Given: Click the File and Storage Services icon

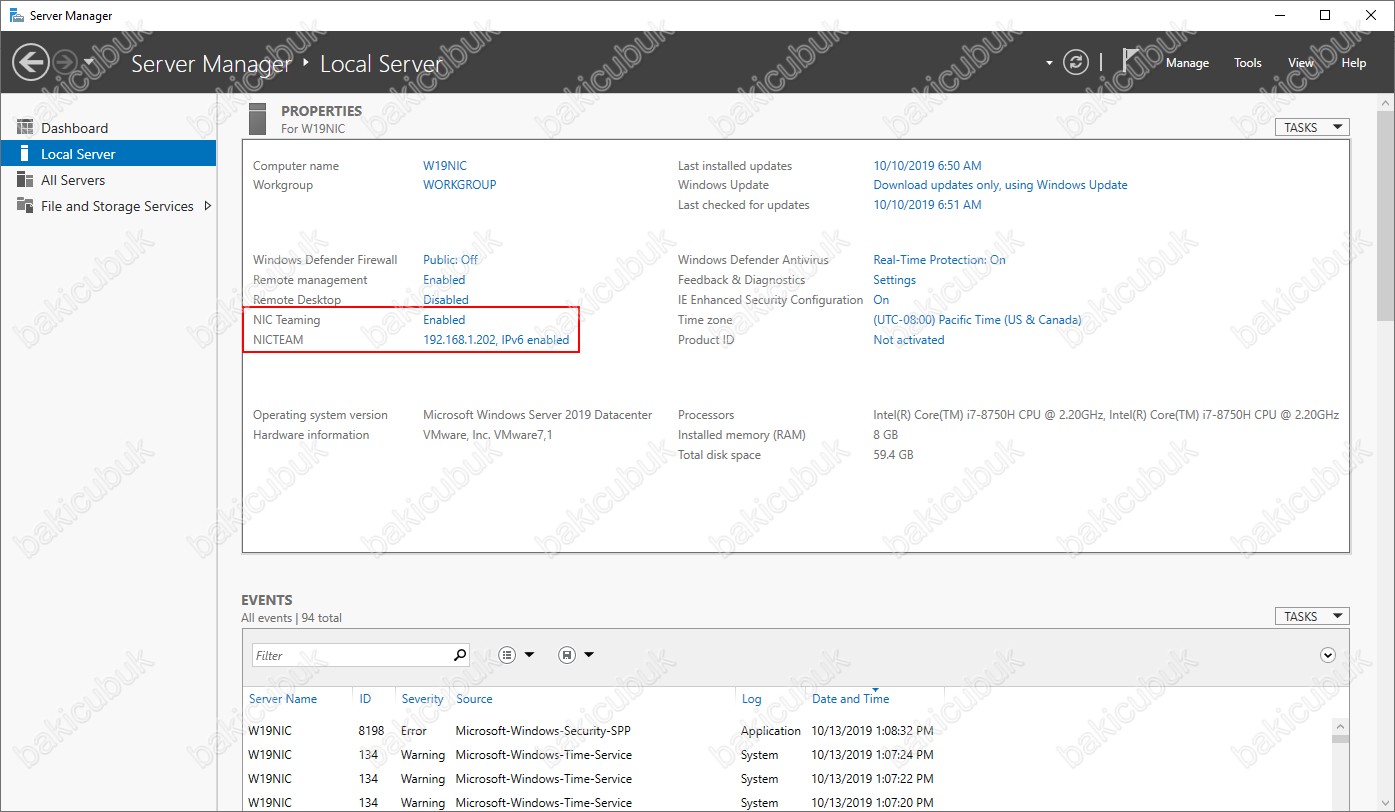Looking at the screenshot, I should pos(25,206).
